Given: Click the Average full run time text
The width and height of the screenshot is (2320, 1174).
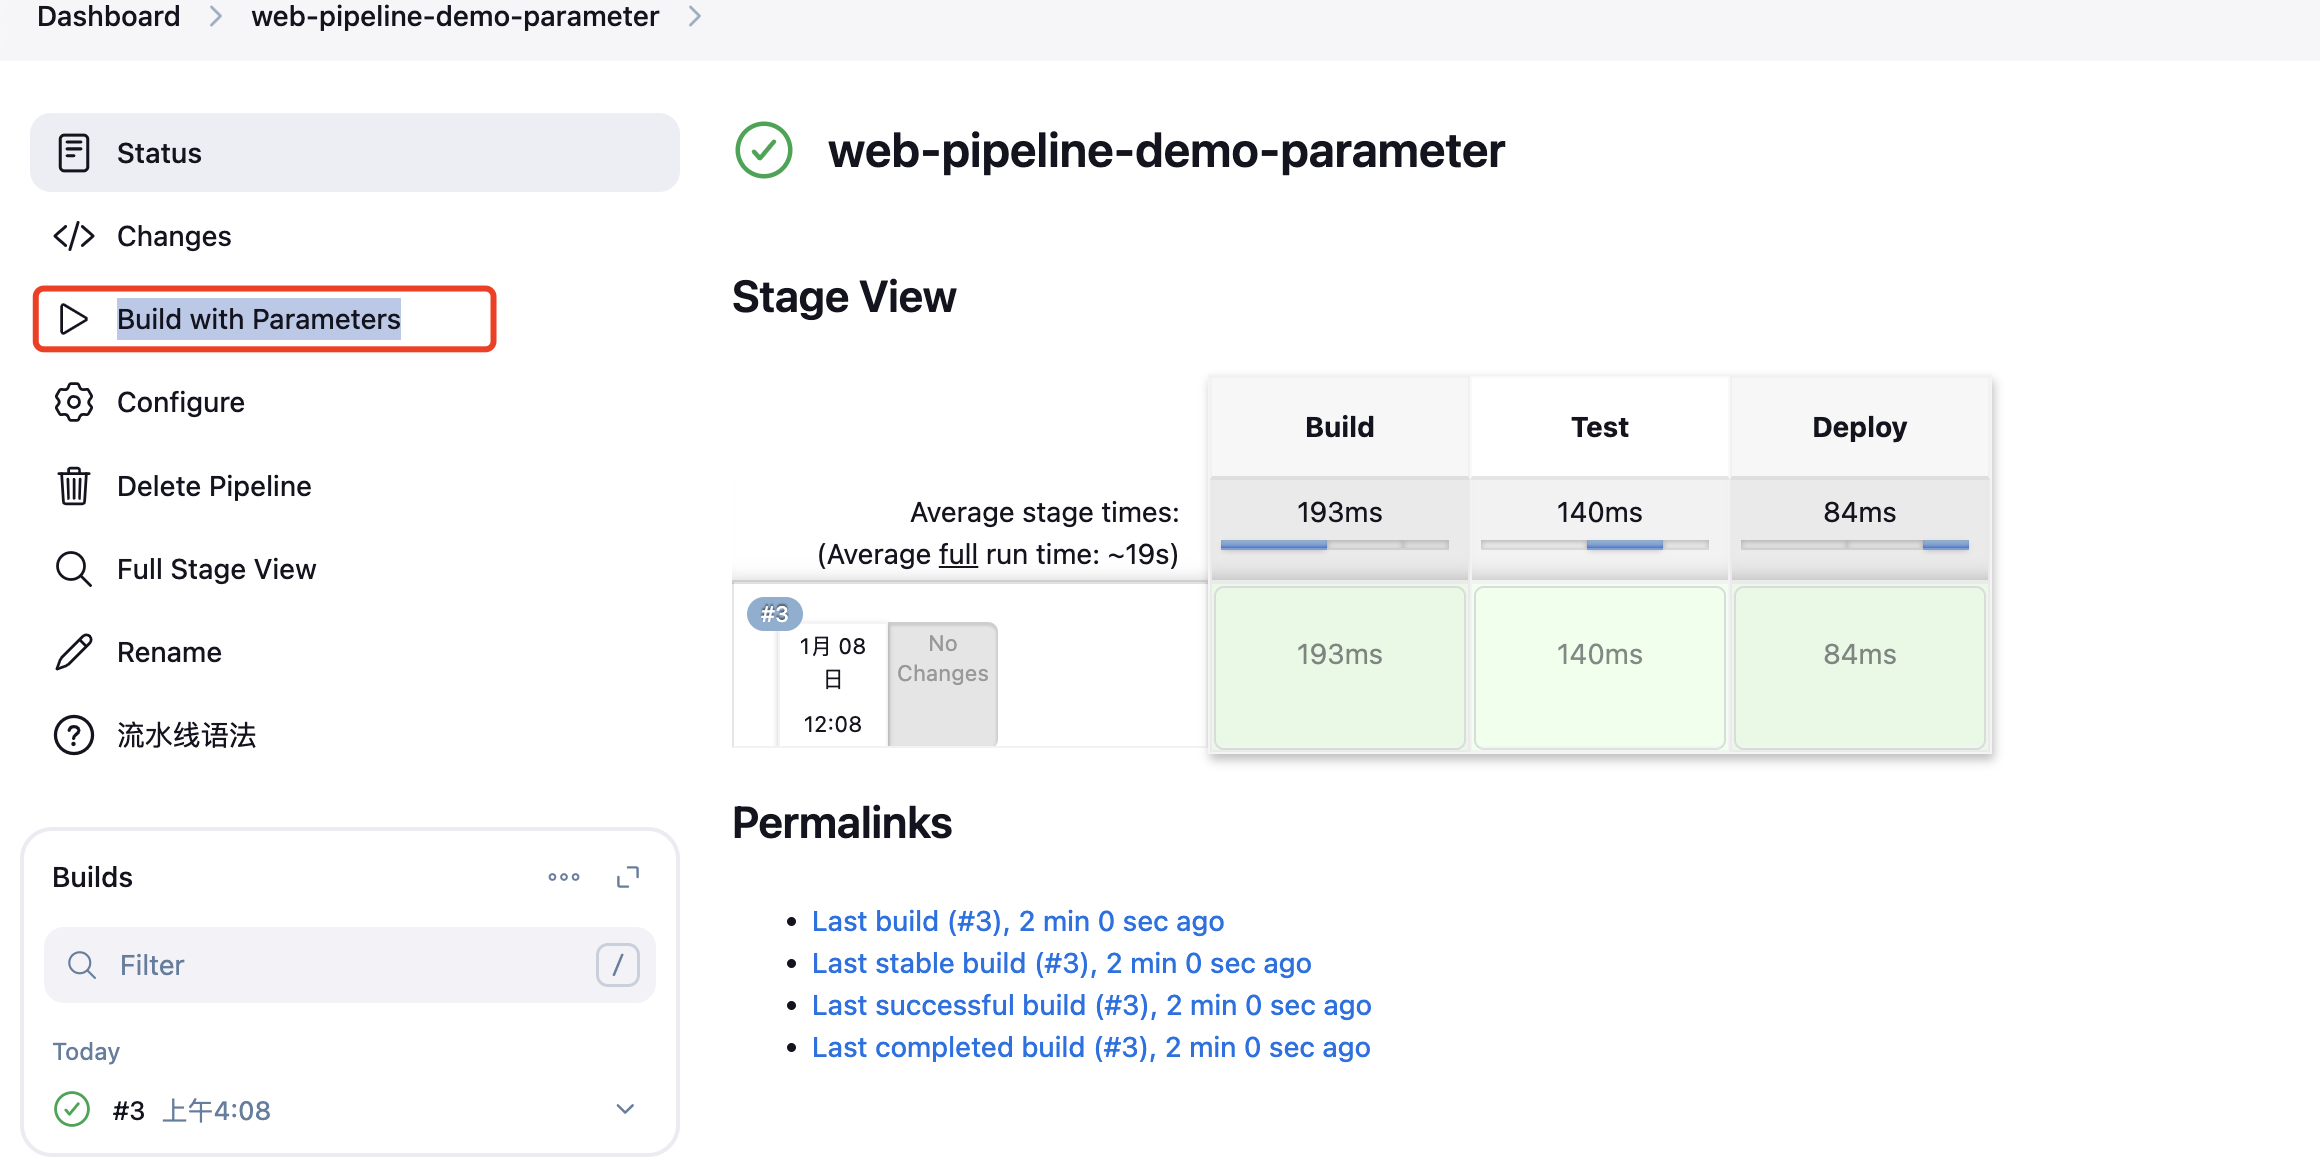Looking at the screenshot, I should (998, 554).
